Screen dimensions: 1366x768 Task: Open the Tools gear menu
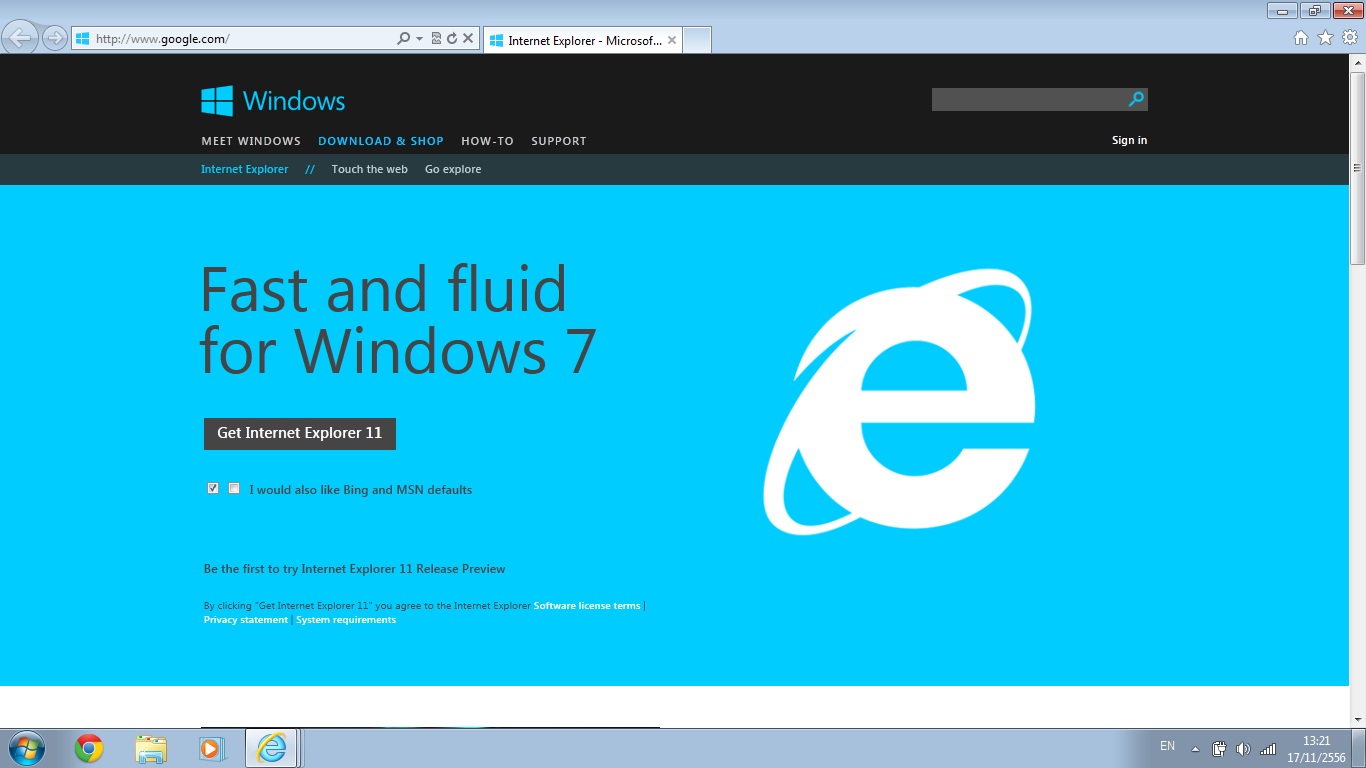[x=1350, y=38]
